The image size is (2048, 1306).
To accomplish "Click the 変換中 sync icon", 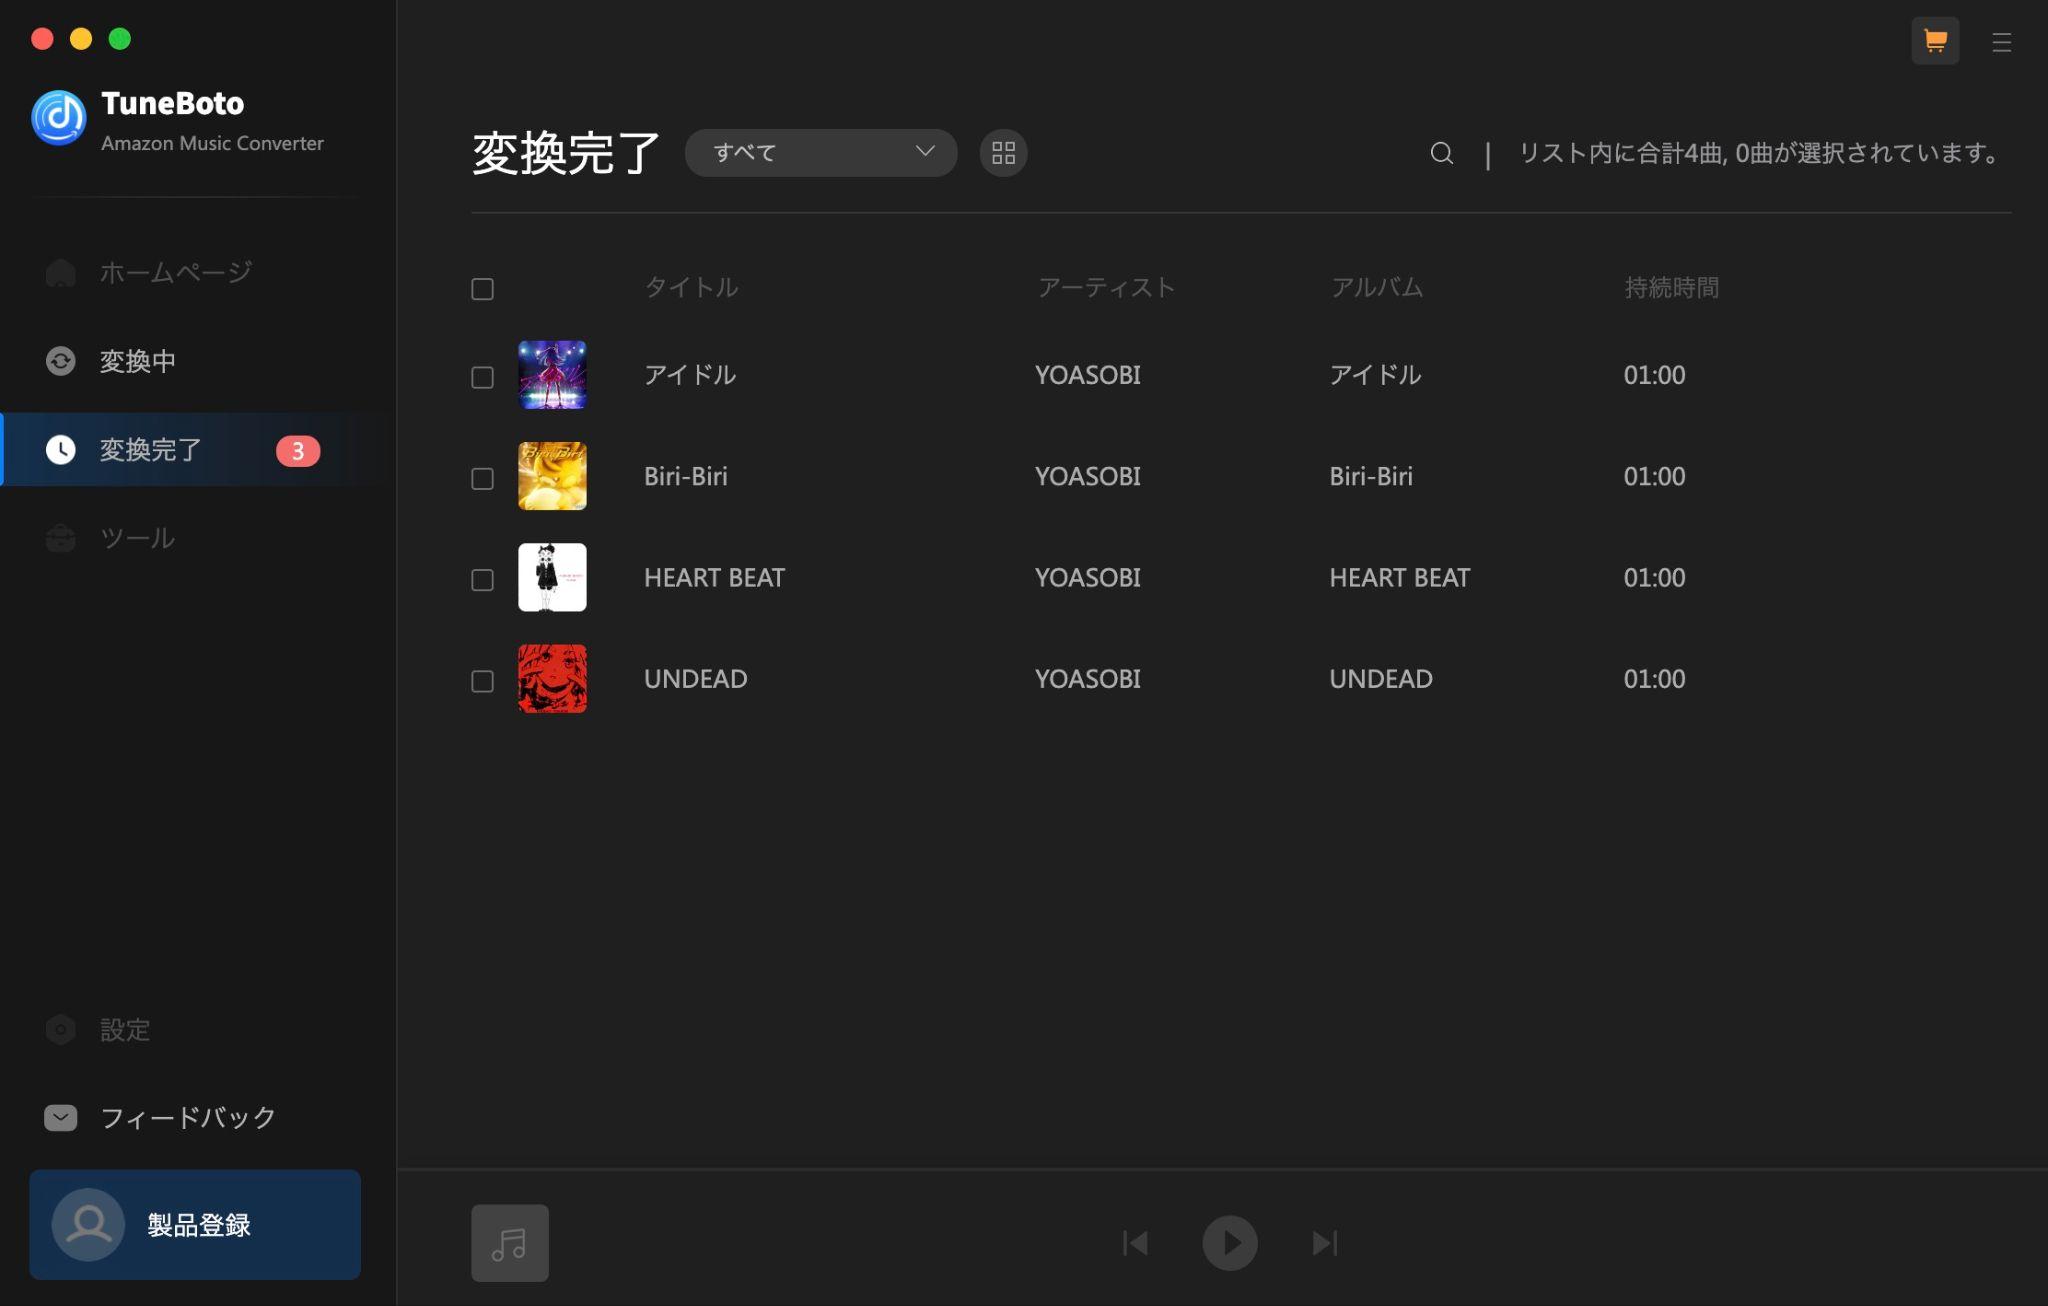I will [x=61, y=361].
